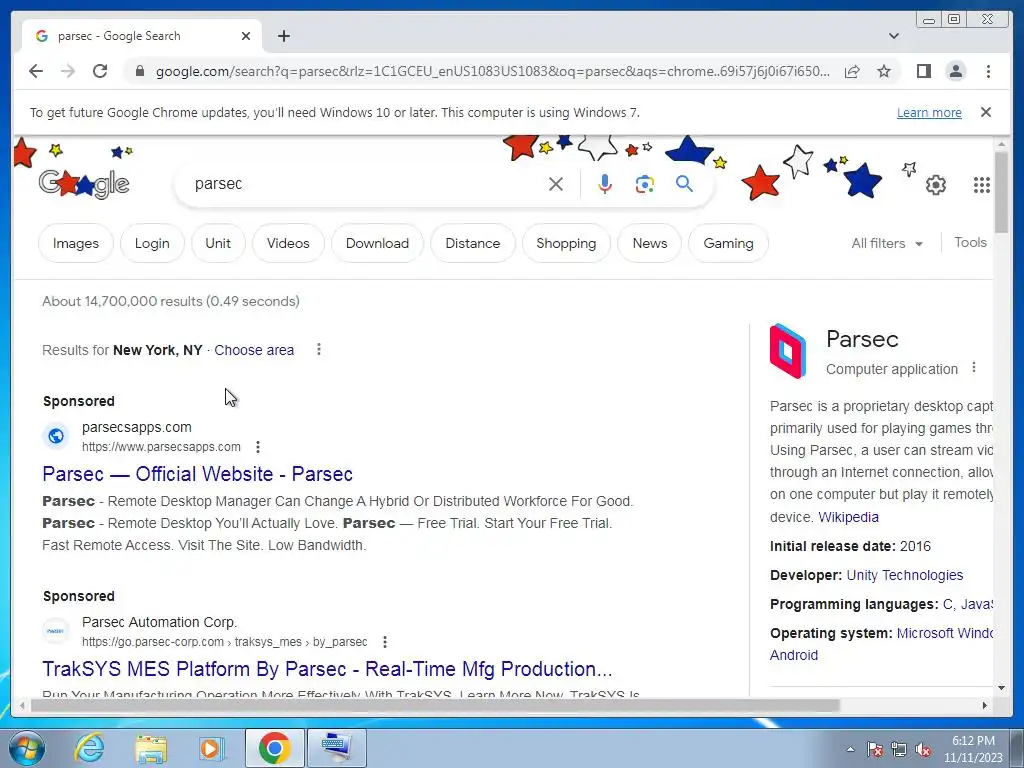Click the forward navigation arrow
The width and height of the screenshot is (1024, 768).
(x=68, y=71)
